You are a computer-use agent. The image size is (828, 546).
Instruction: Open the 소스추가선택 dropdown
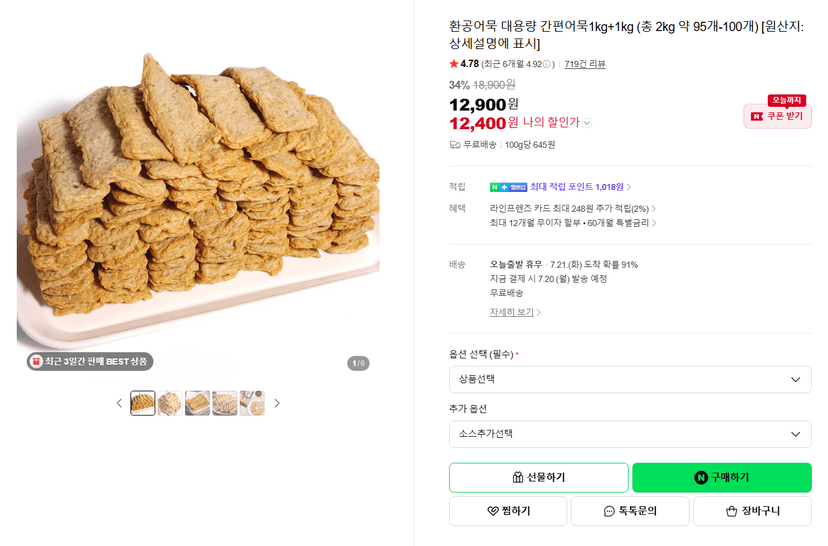tap(630, 434)
